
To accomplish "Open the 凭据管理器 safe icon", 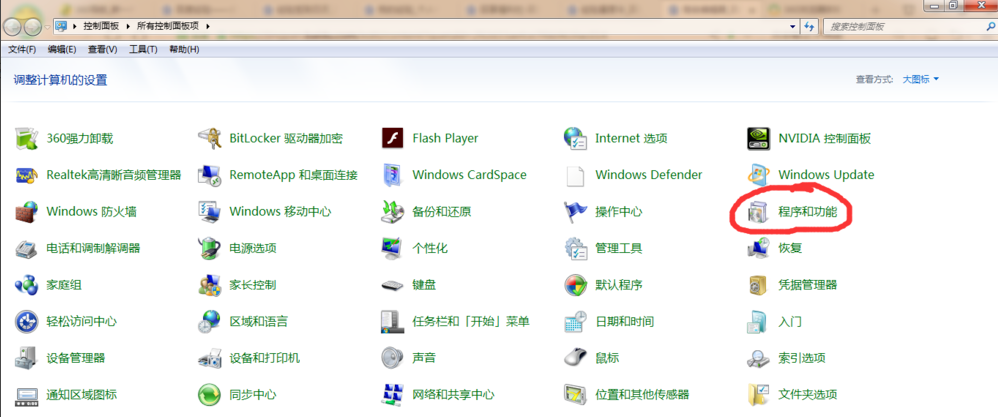I will (759, 285).
